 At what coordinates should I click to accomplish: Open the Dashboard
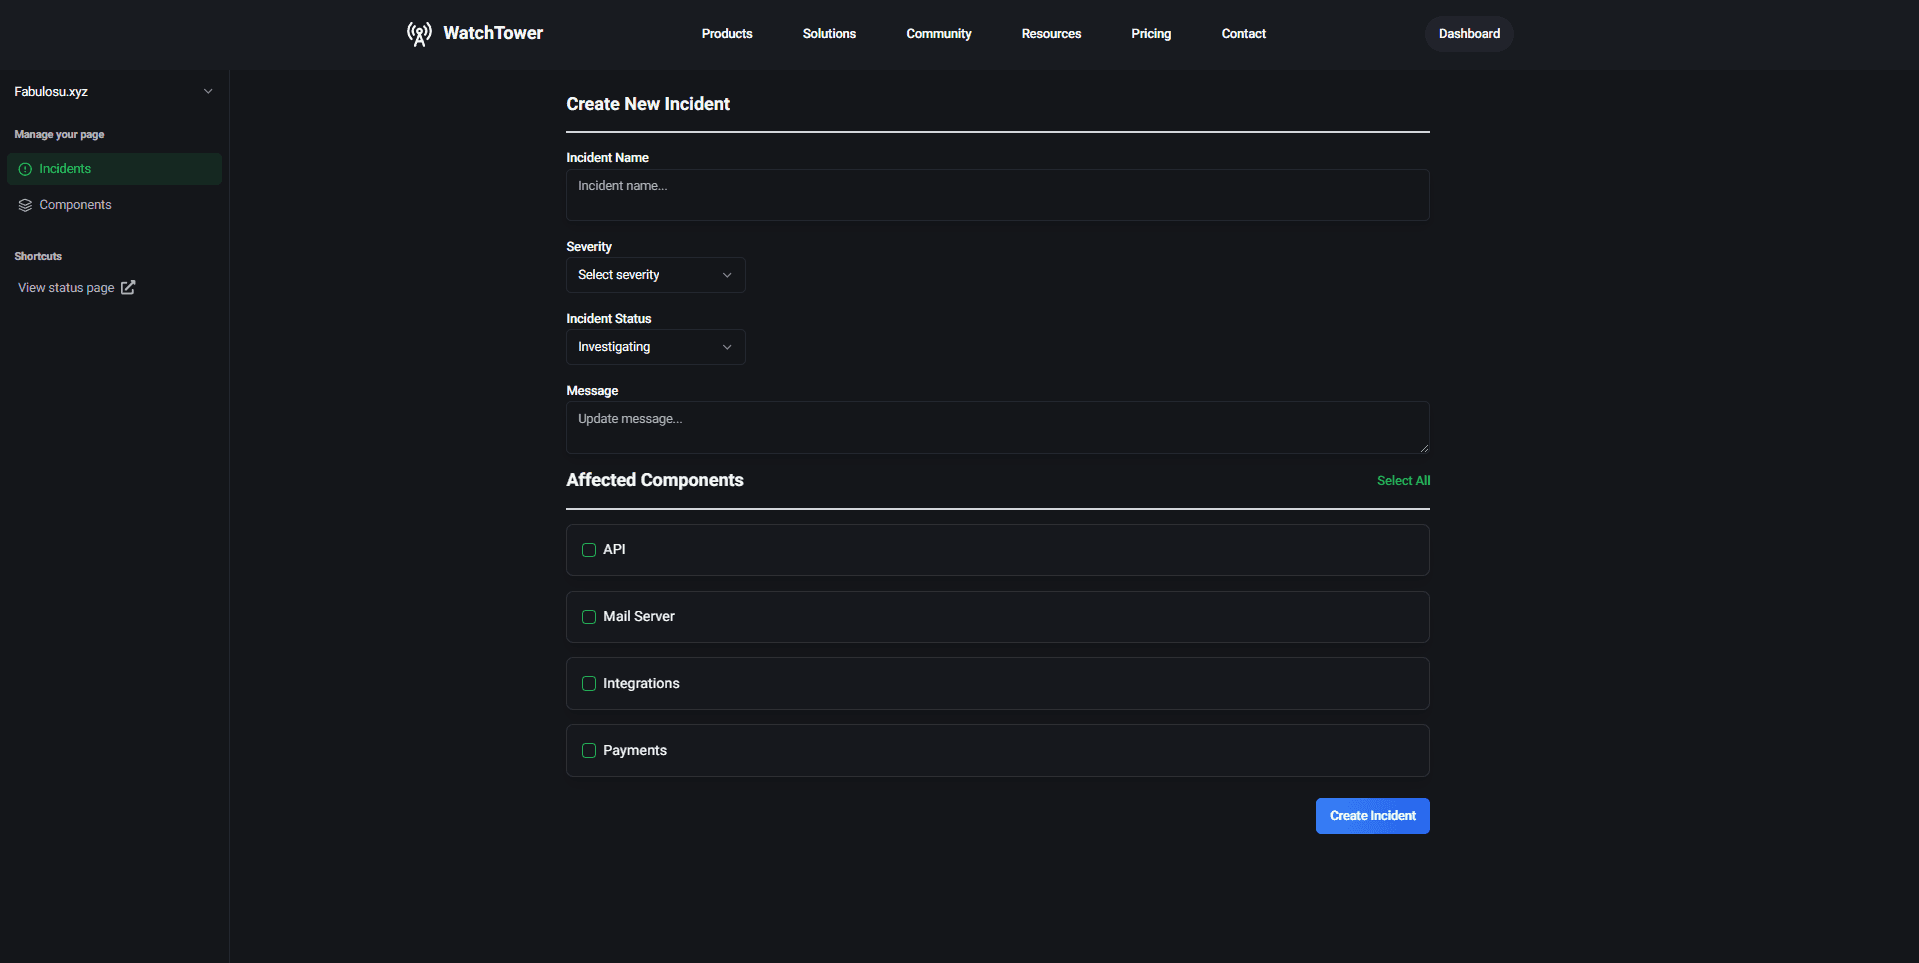[x=1468, y=33]
